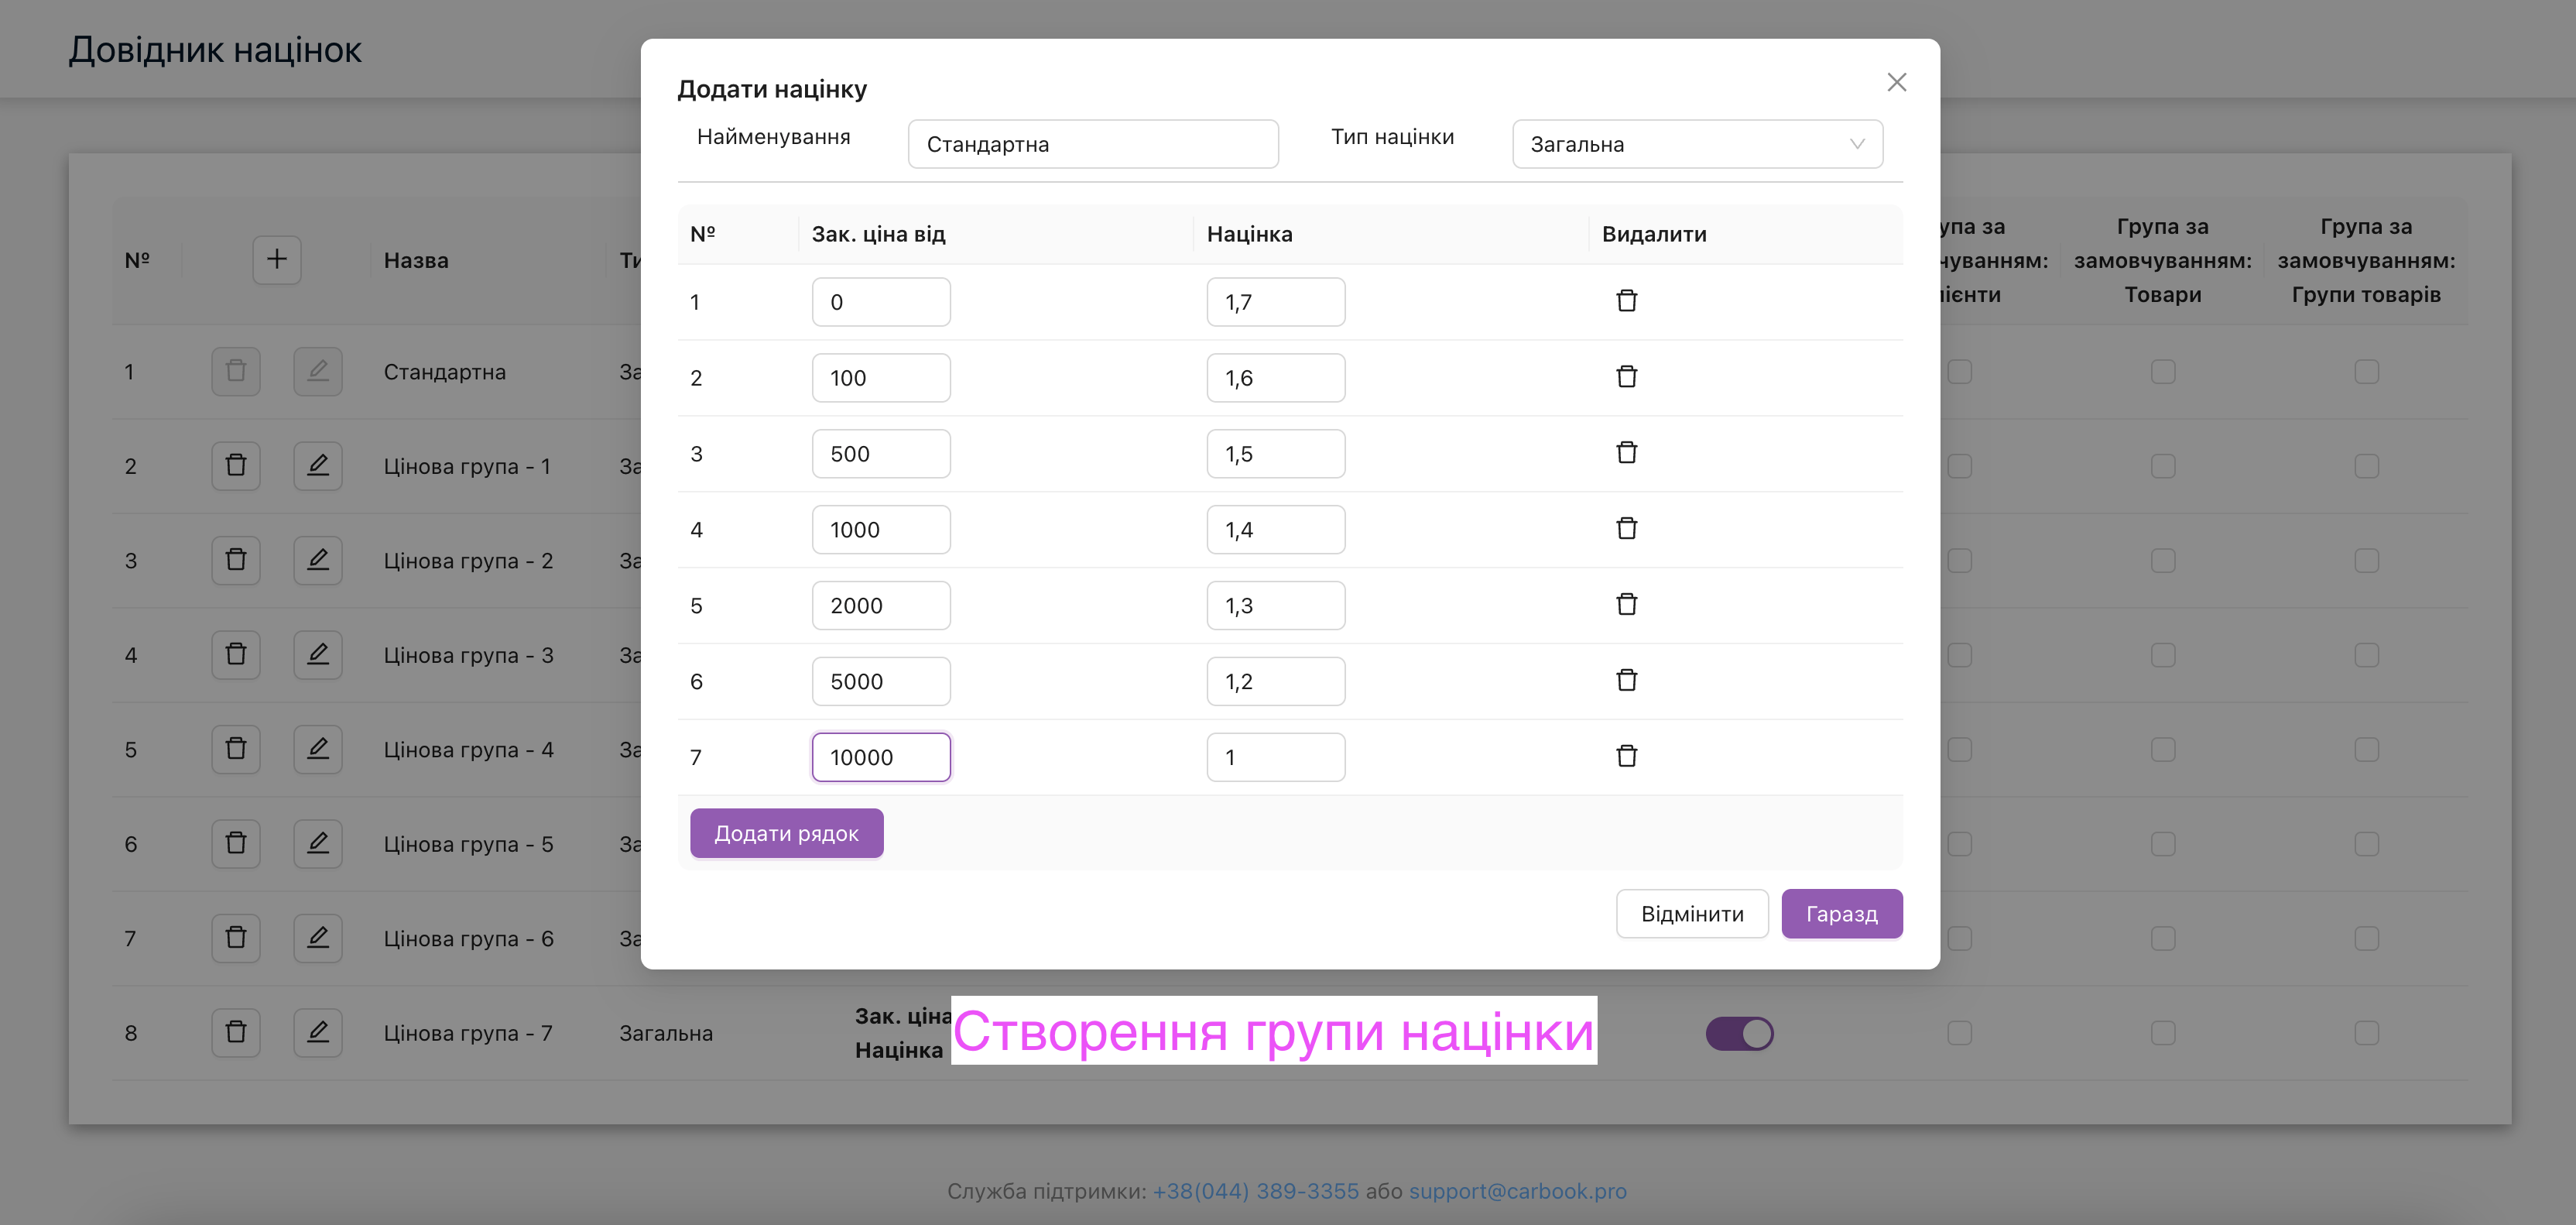
Task: Check Товари default box for Стандартна row
Action: 2162,372
